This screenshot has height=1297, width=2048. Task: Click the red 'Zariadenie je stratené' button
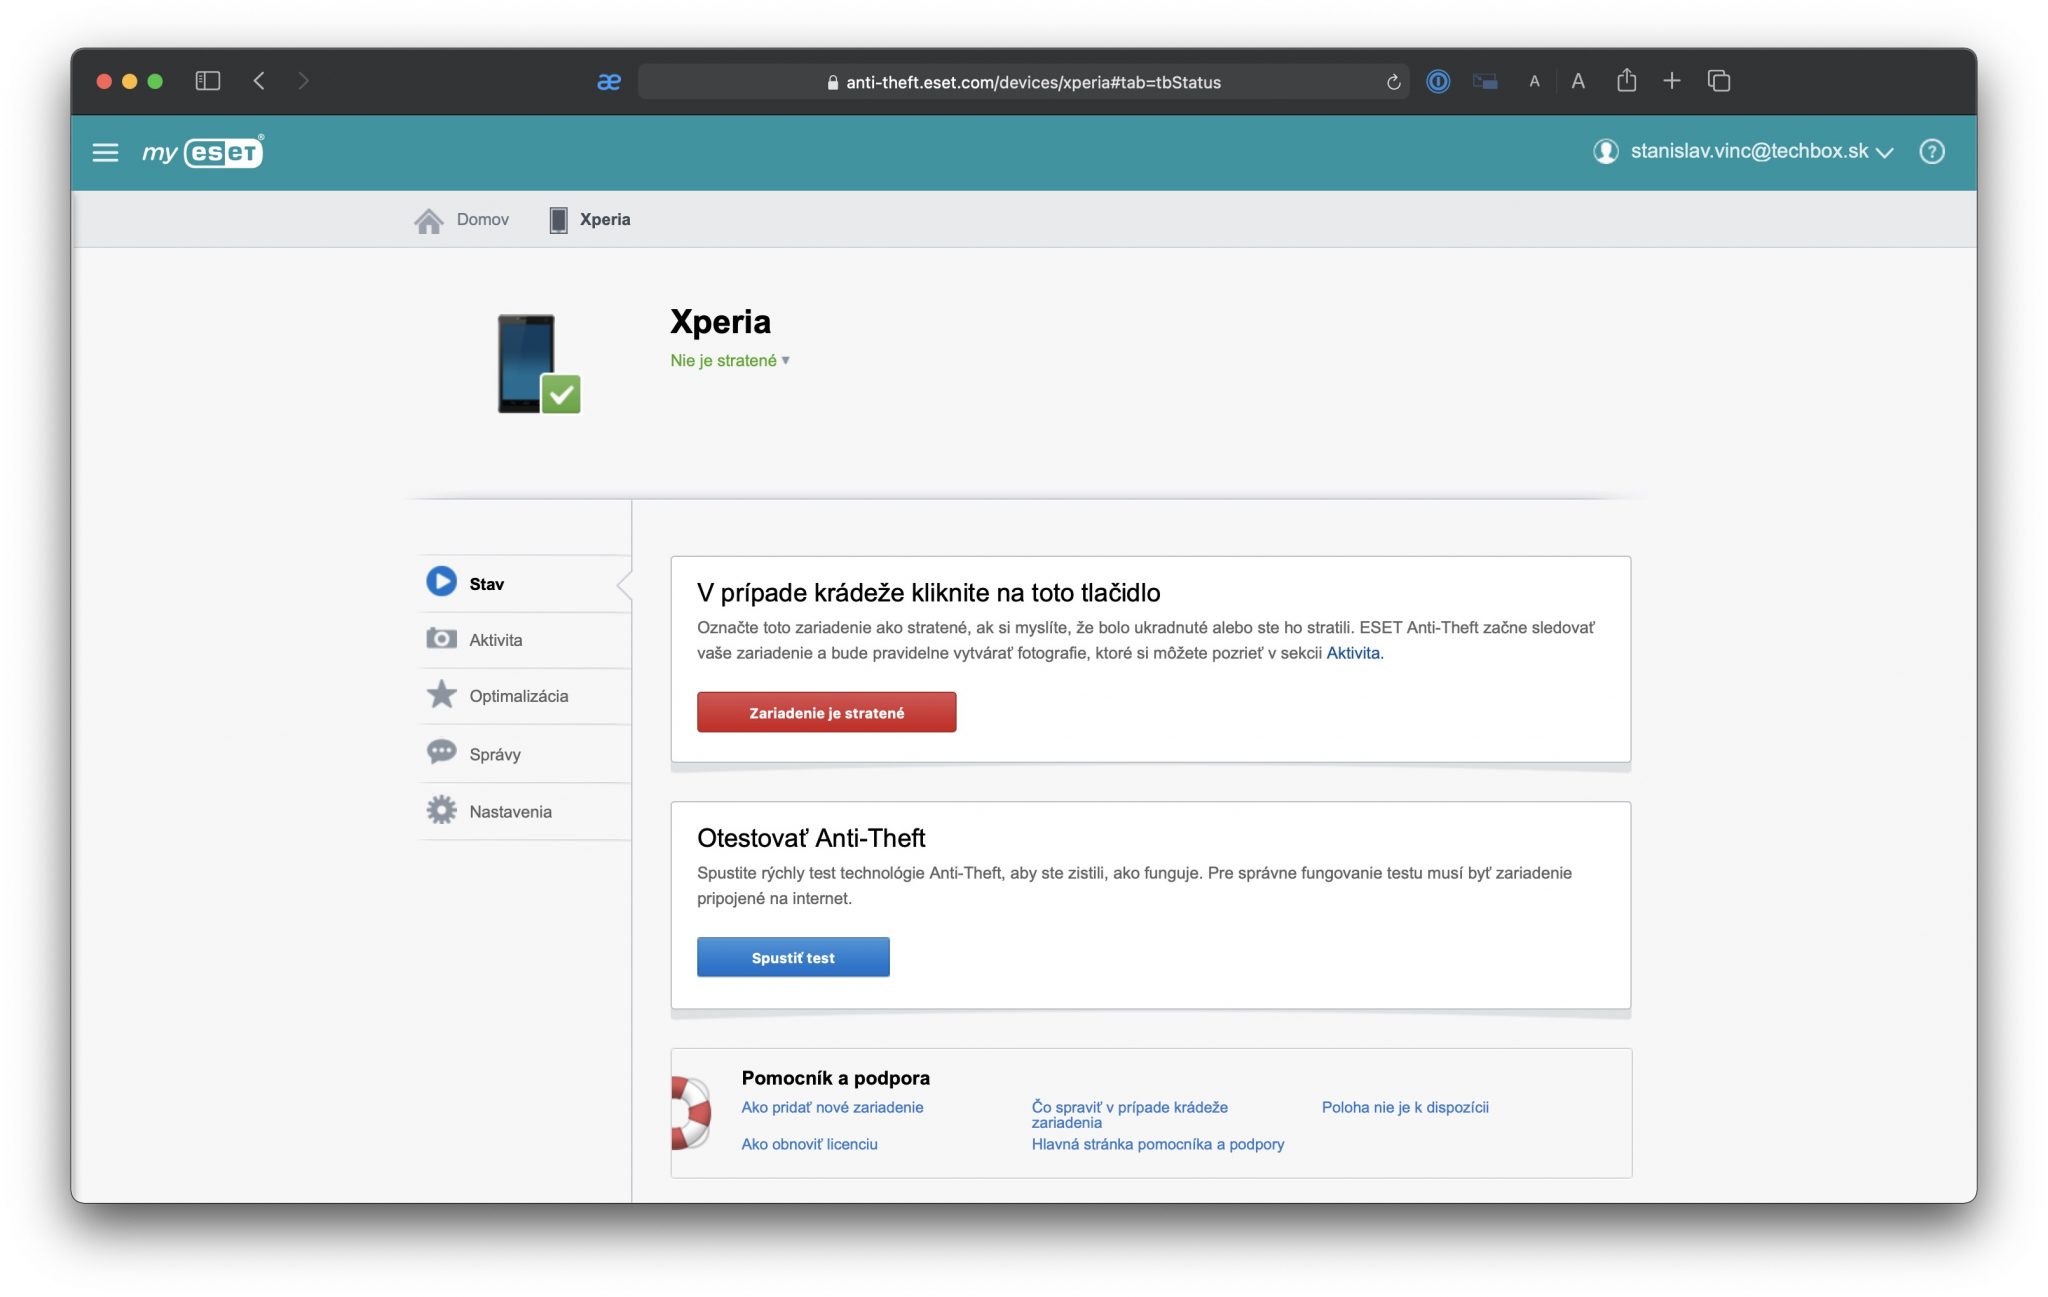(x=826, y=712)
